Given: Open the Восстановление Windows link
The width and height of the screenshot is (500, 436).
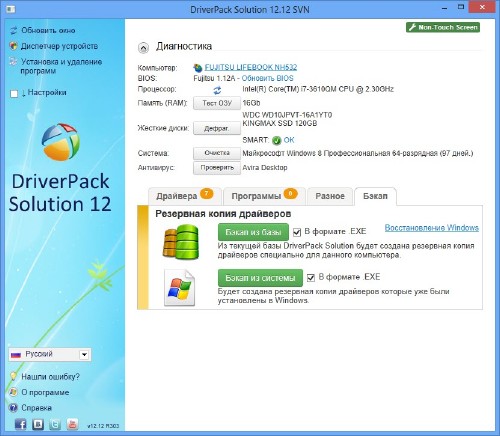Looking at the screenshot, I should click(x=432, y=228).
